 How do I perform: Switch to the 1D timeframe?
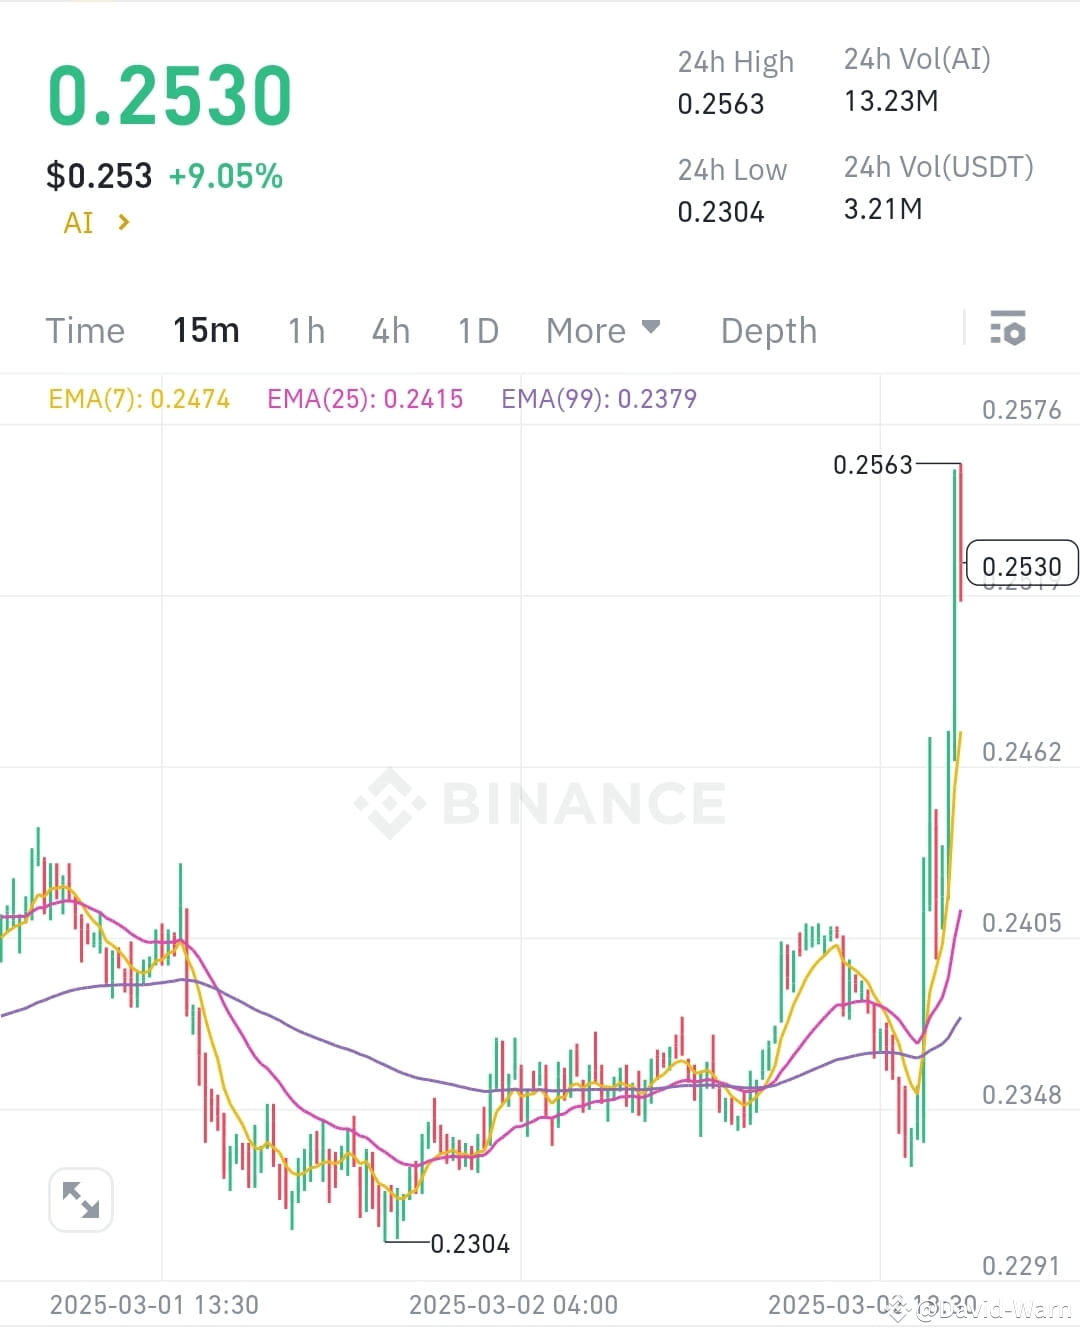pos(477,330)
